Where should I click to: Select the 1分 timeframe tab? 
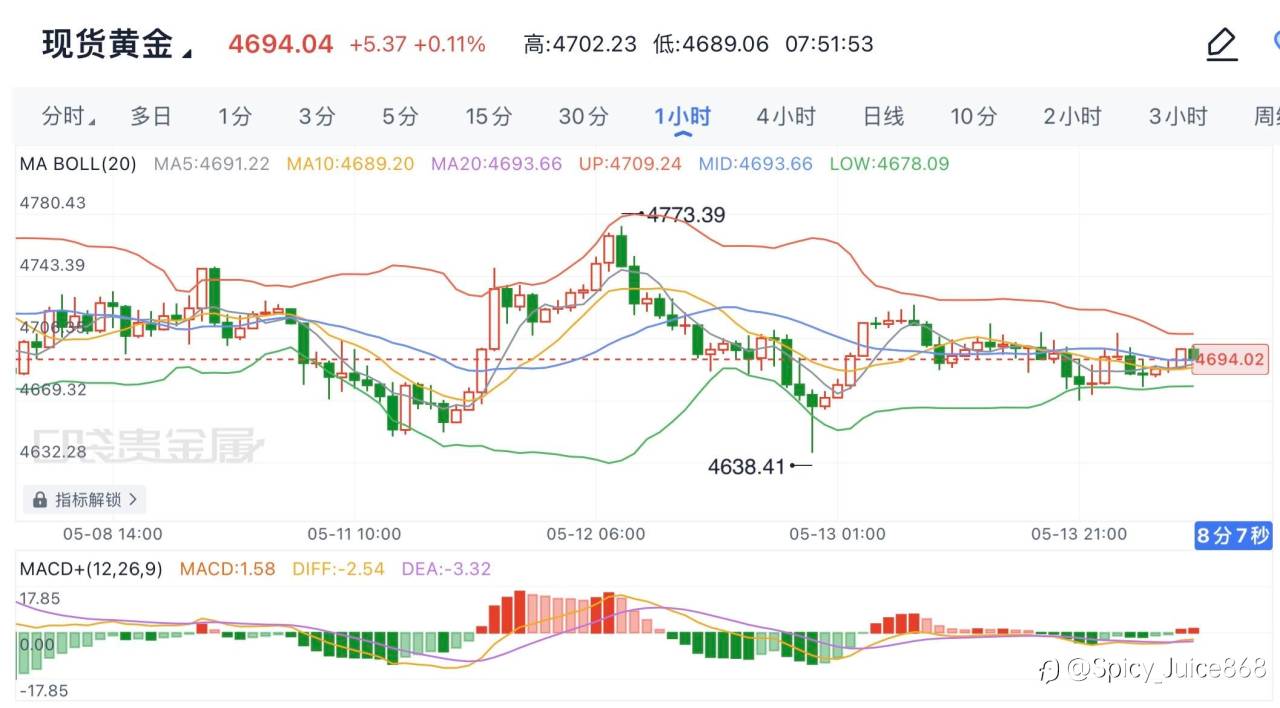[x=235, y=117]
